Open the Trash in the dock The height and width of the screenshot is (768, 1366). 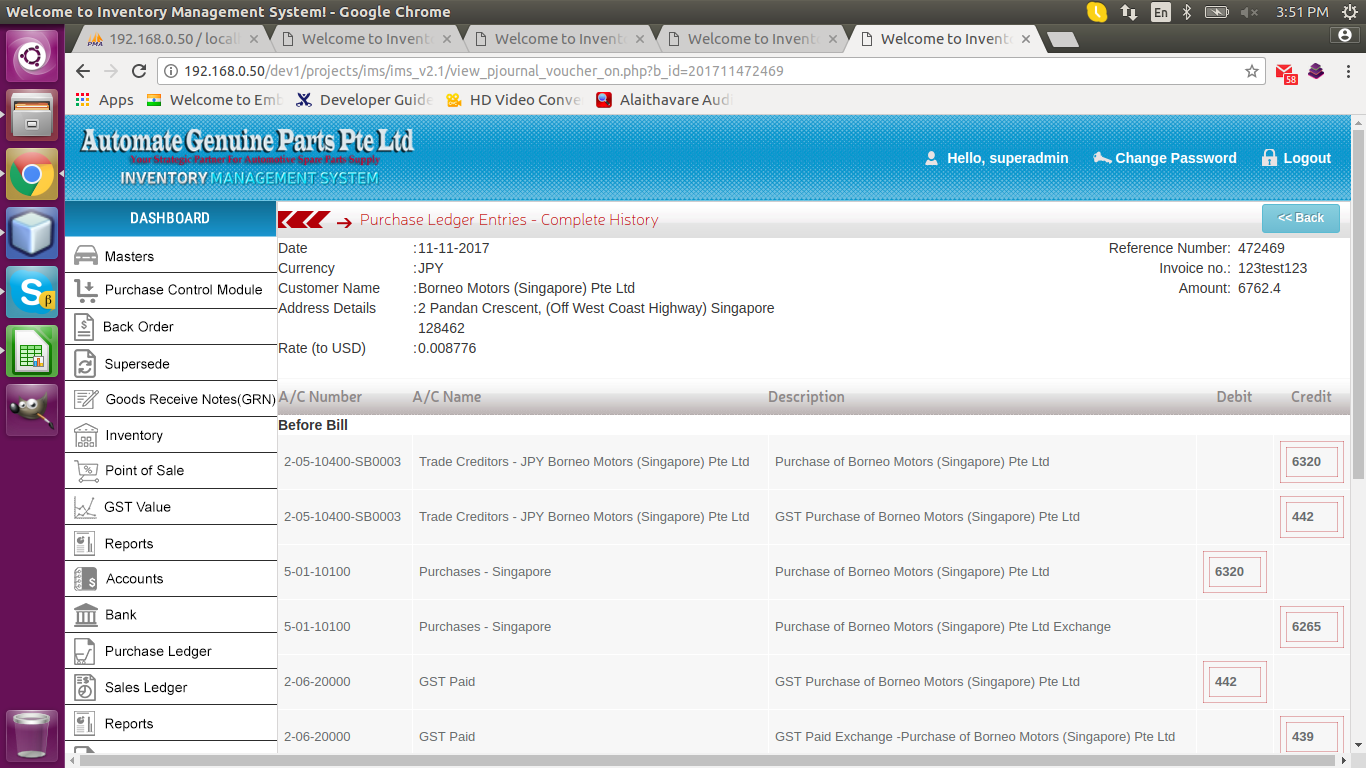pyautogui.click(x=32, y=736)
